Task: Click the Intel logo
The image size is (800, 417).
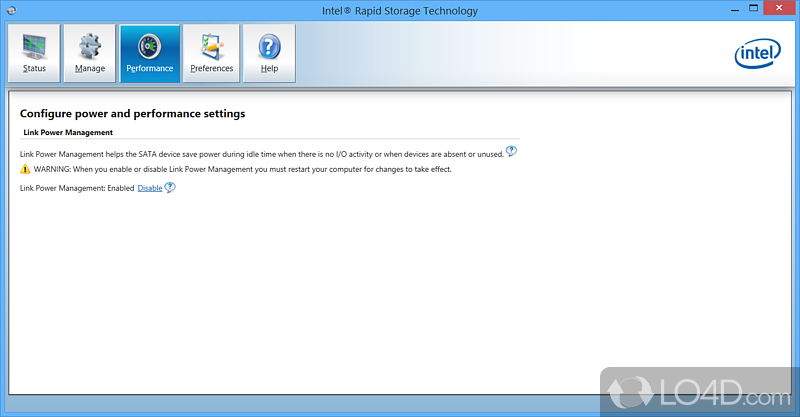Action: click(757, 54)
